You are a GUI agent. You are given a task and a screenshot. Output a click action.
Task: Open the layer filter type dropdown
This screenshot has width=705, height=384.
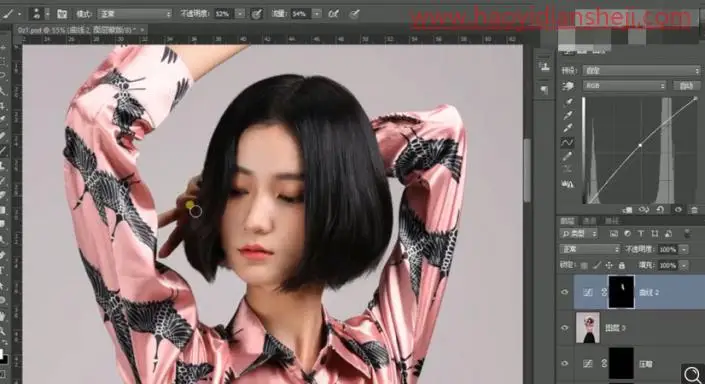579,234
